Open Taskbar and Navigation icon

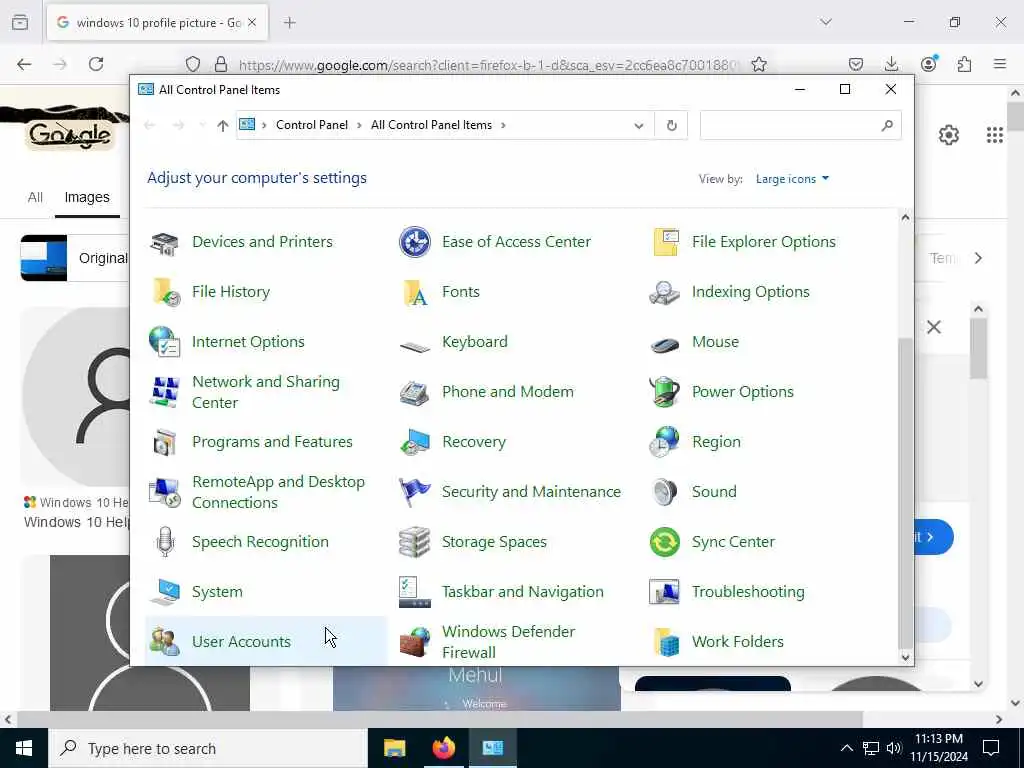pos(415,592)
